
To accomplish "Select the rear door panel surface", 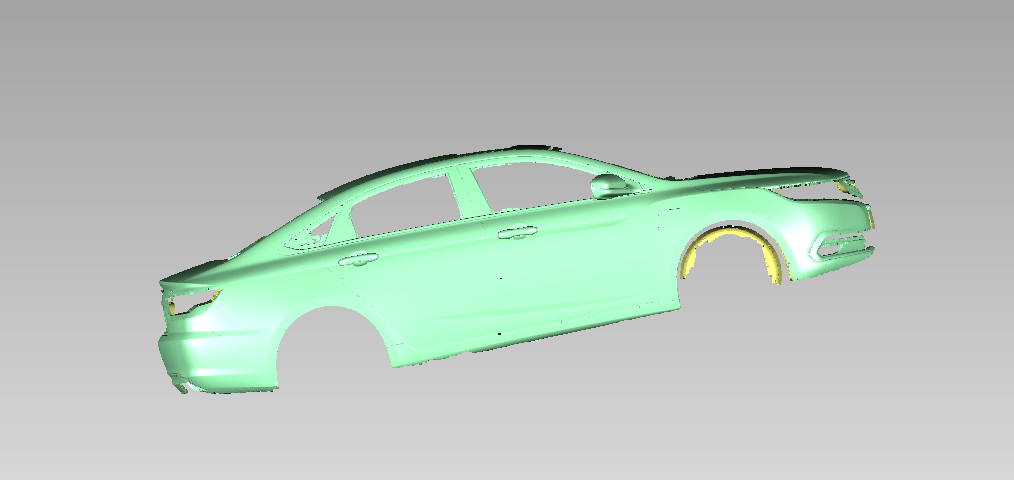I will point(430,300).
